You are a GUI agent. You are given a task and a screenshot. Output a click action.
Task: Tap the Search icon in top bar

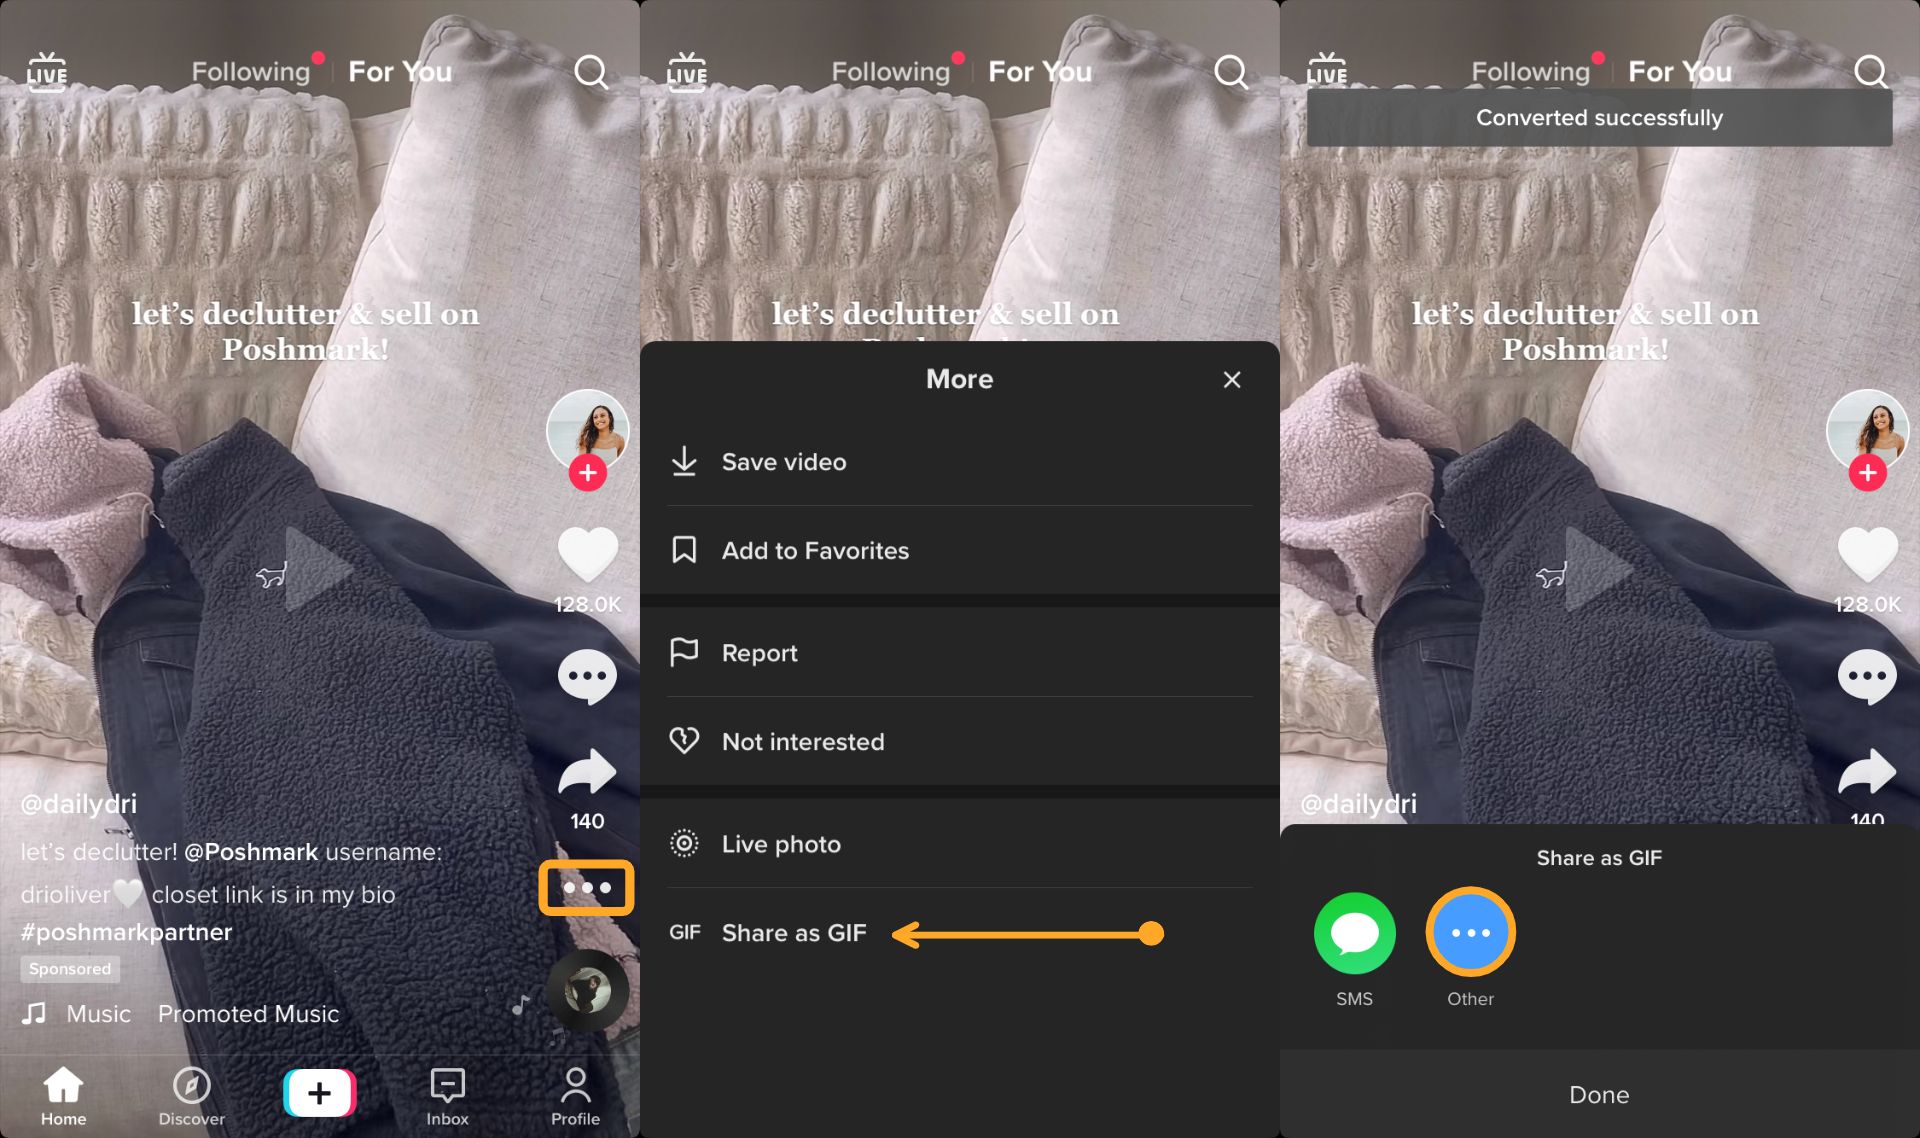[x=592, y=69]
